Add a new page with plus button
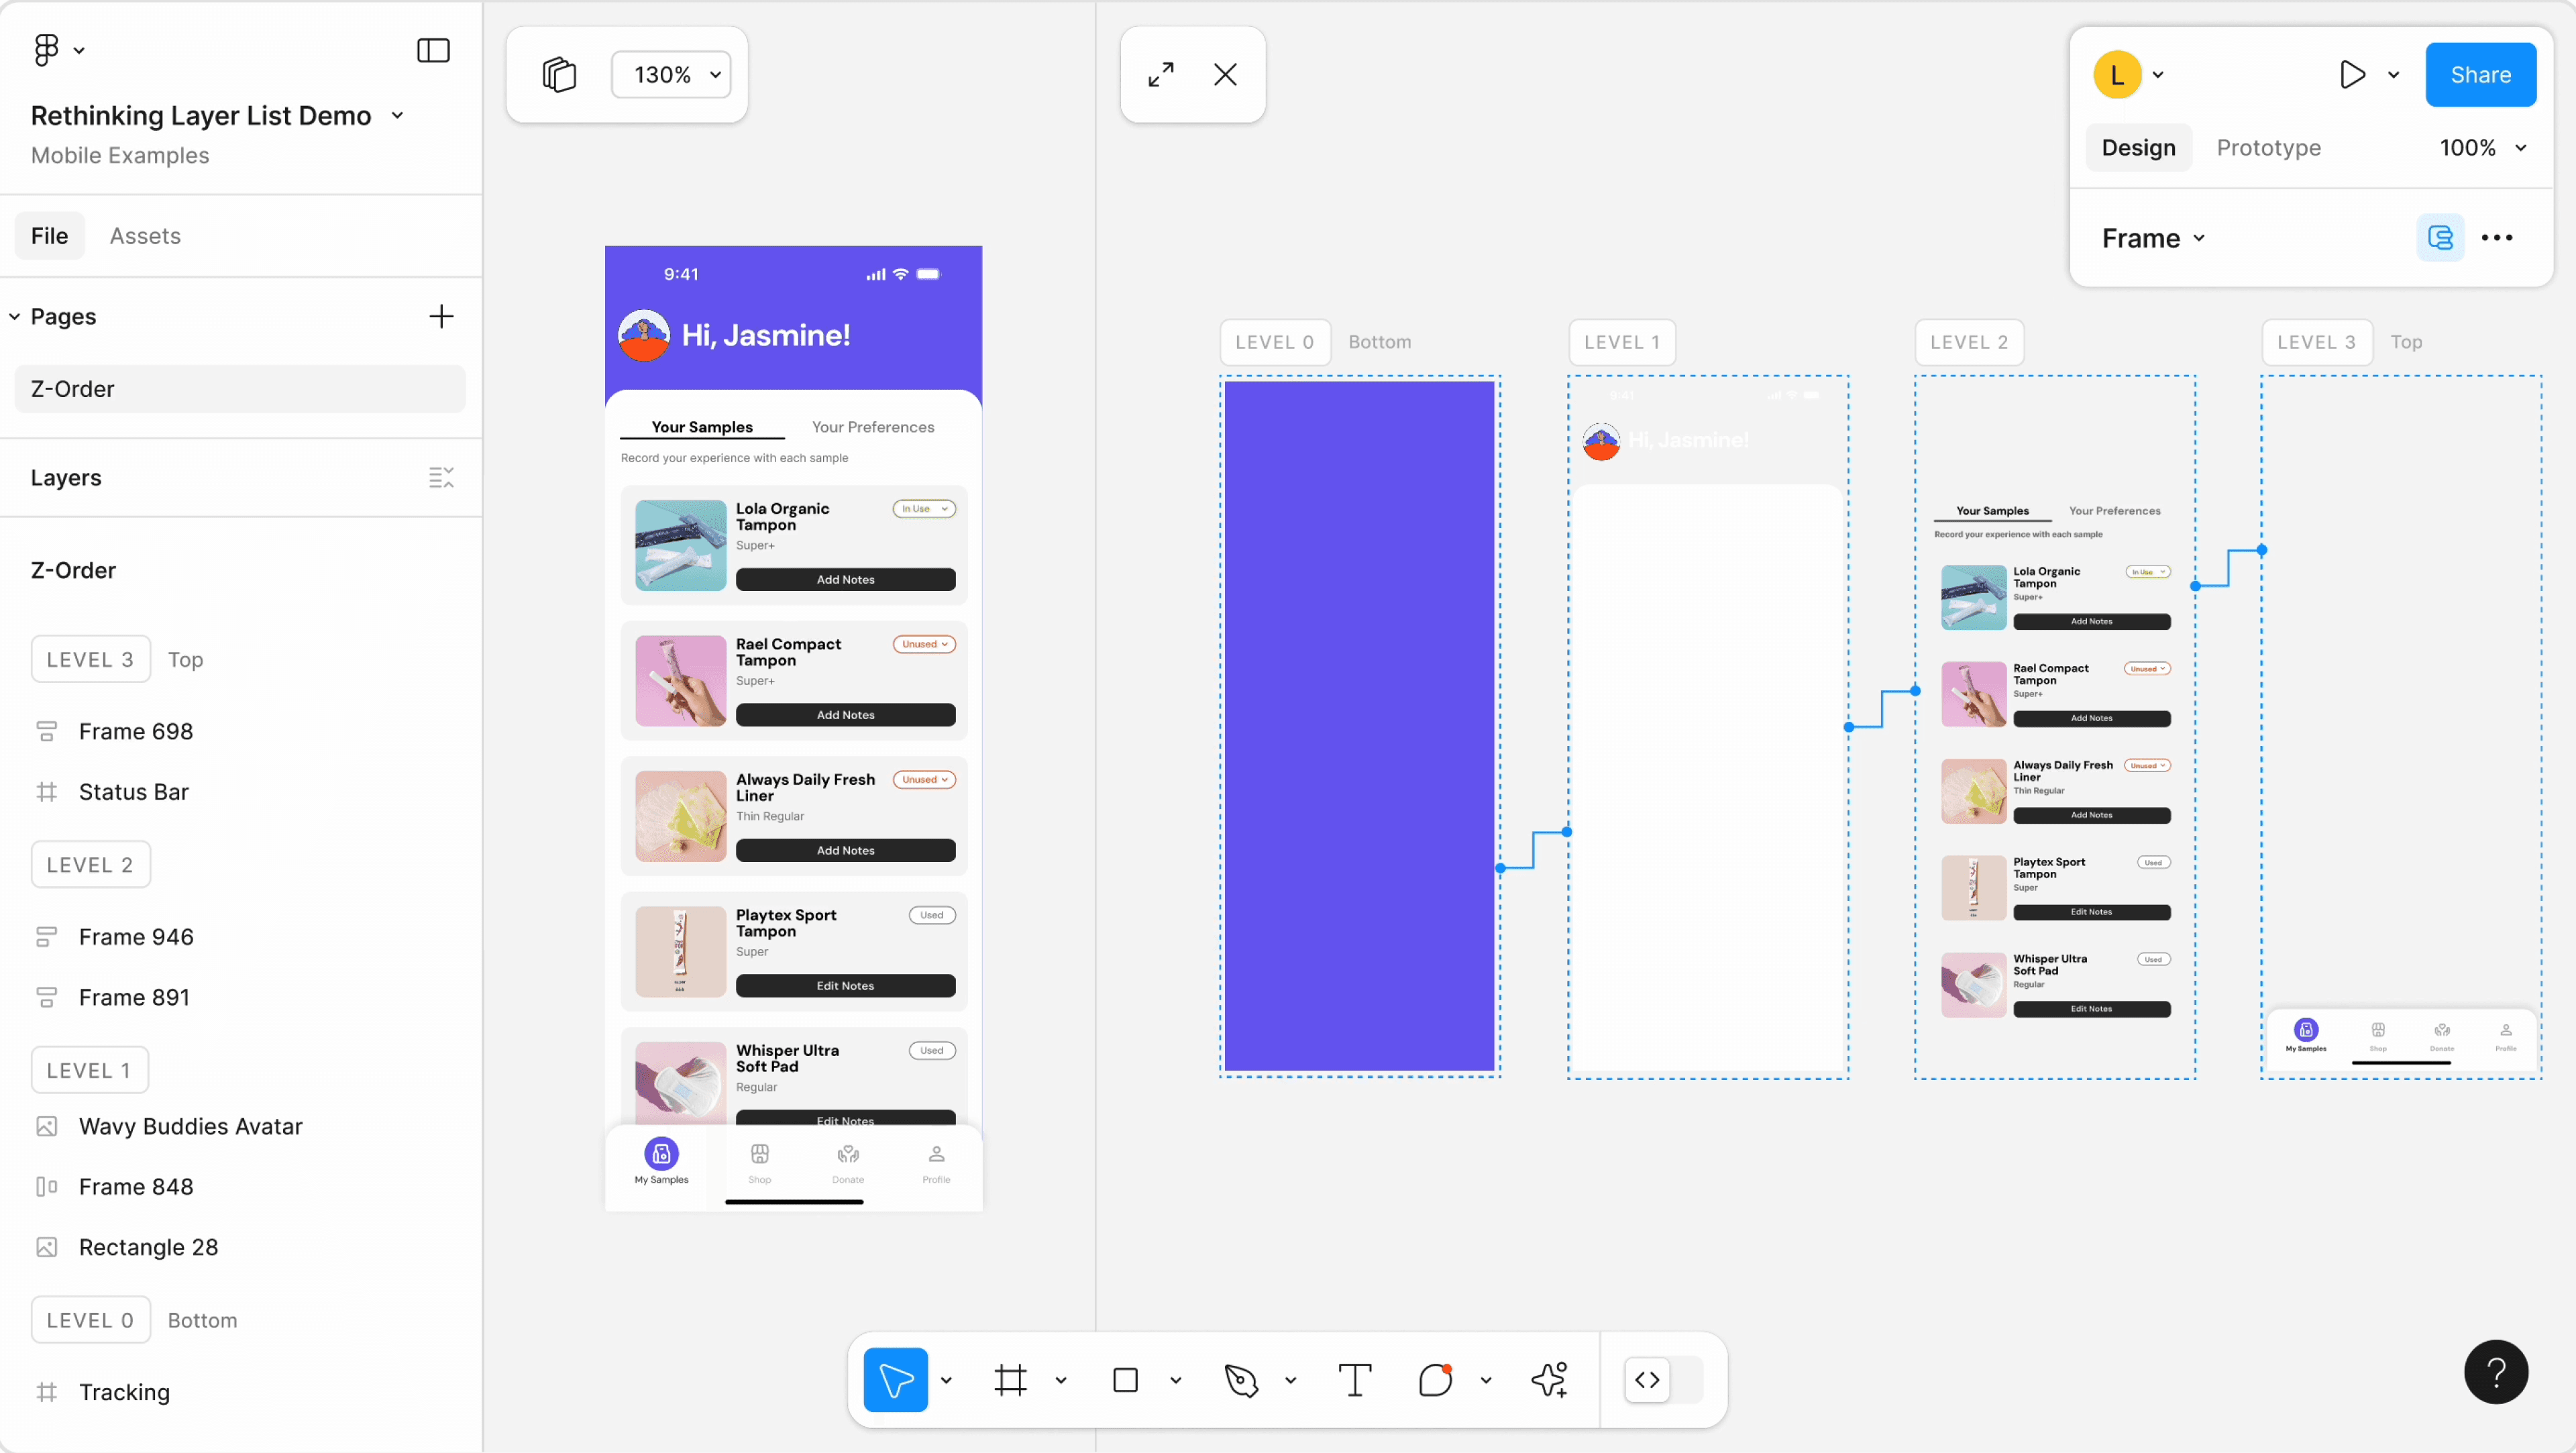Screen dimensions: 2576x1453 (x=441, y=317)
